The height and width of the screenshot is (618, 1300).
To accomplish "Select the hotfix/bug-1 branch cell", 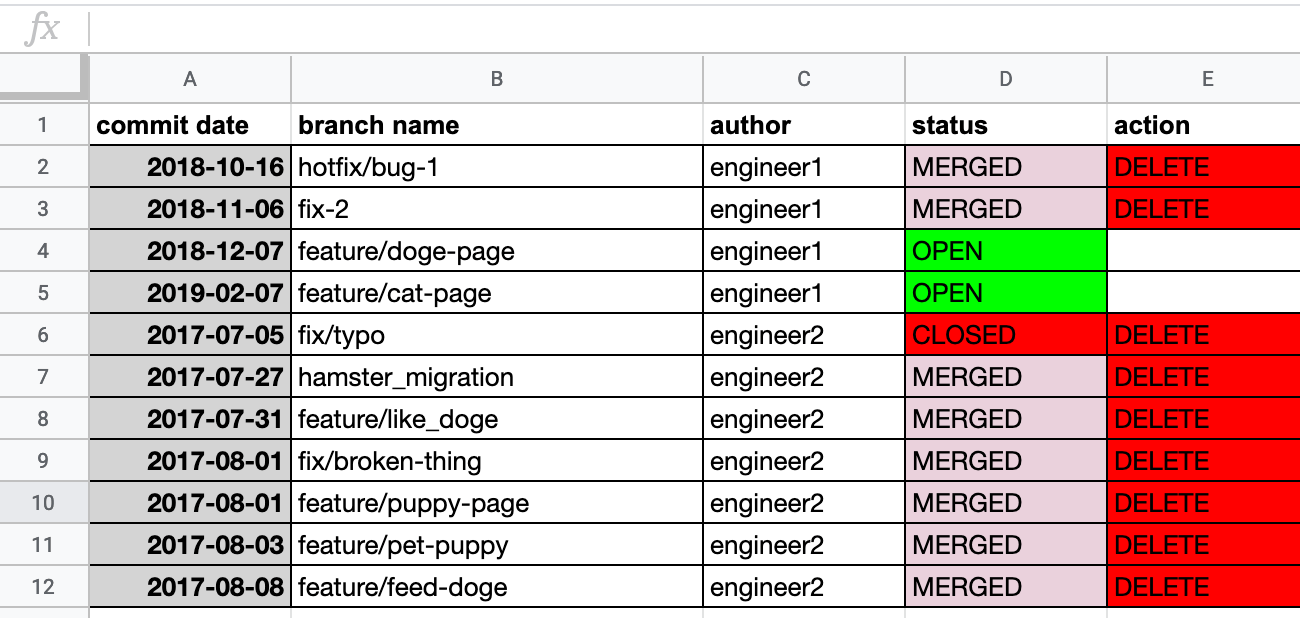I will pyautogui.click(x=497, y=167).
